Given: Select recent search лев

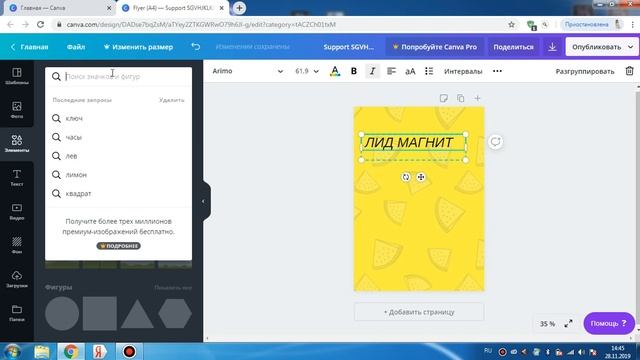Looking at the screenshot, I should pyautogui.click(x=118, y=156).
